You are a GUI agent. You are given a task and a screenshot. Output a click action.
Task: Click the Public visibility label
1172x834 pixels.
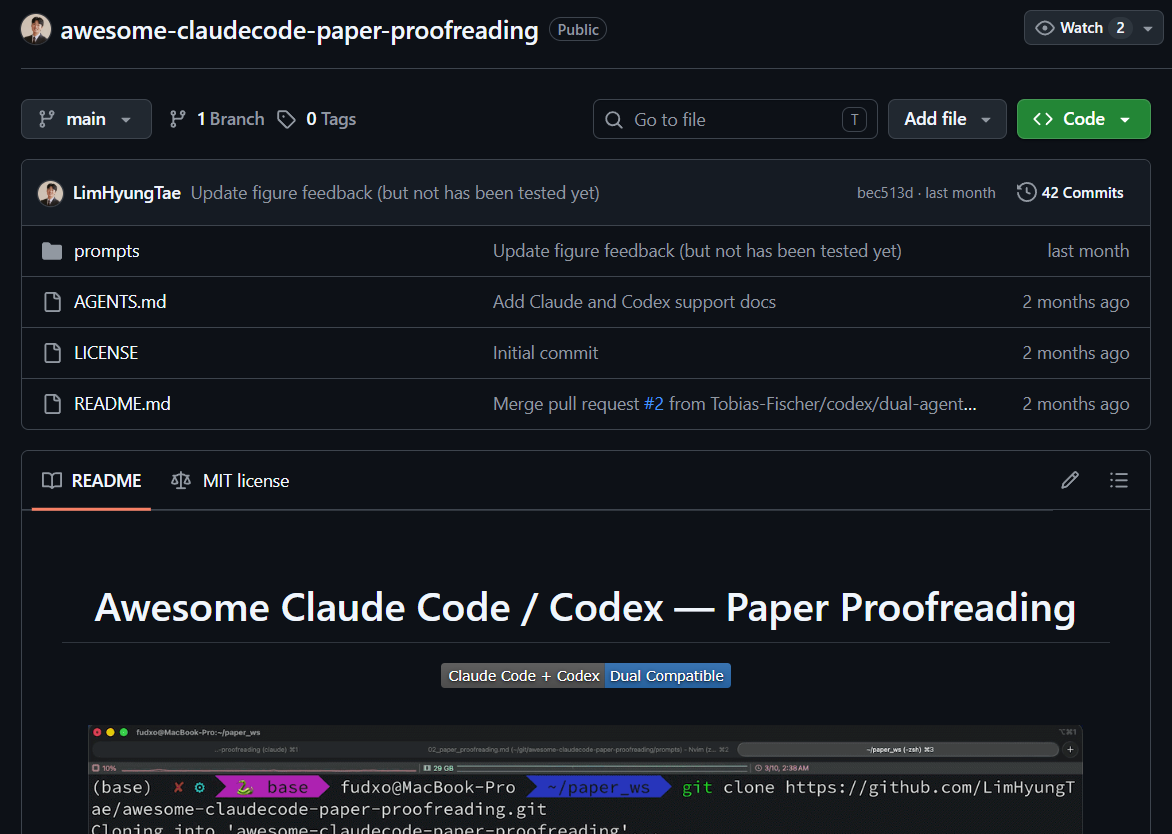578,29
